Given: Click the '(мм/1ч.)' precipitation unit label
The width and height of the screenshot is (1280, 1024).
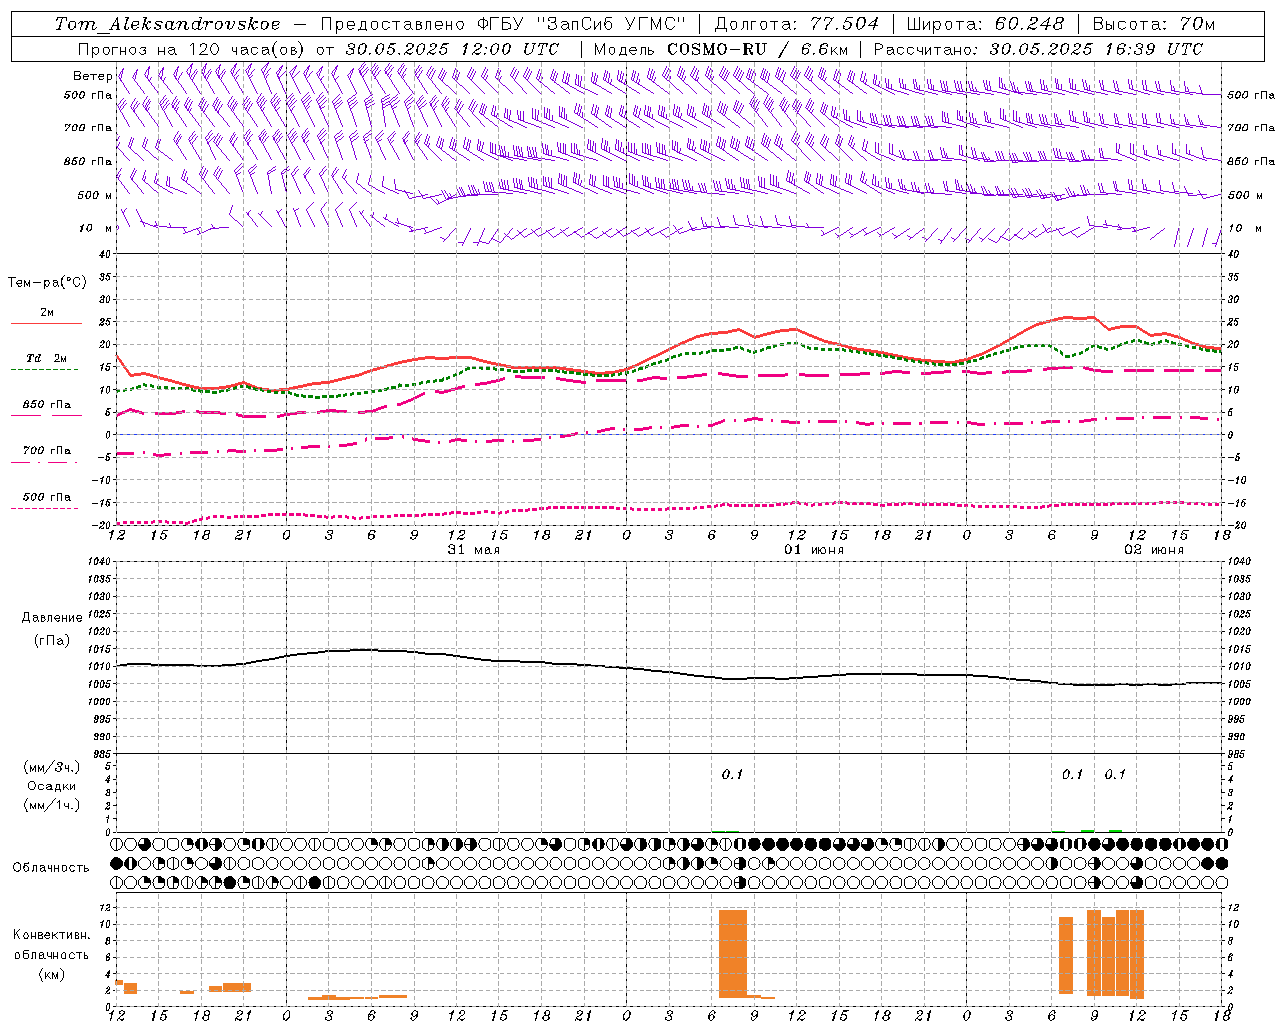Looking at the screenshot, I should 52,805.
